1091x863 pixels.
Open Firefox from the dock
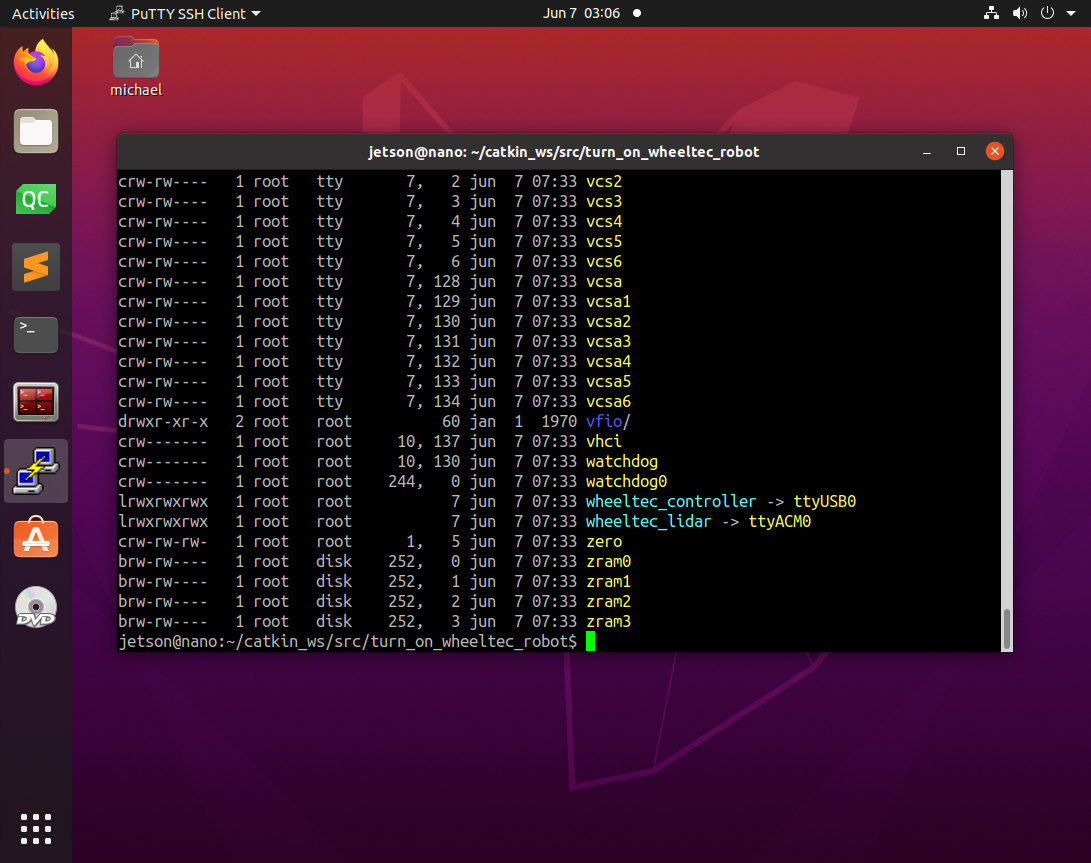click(36, 63)
